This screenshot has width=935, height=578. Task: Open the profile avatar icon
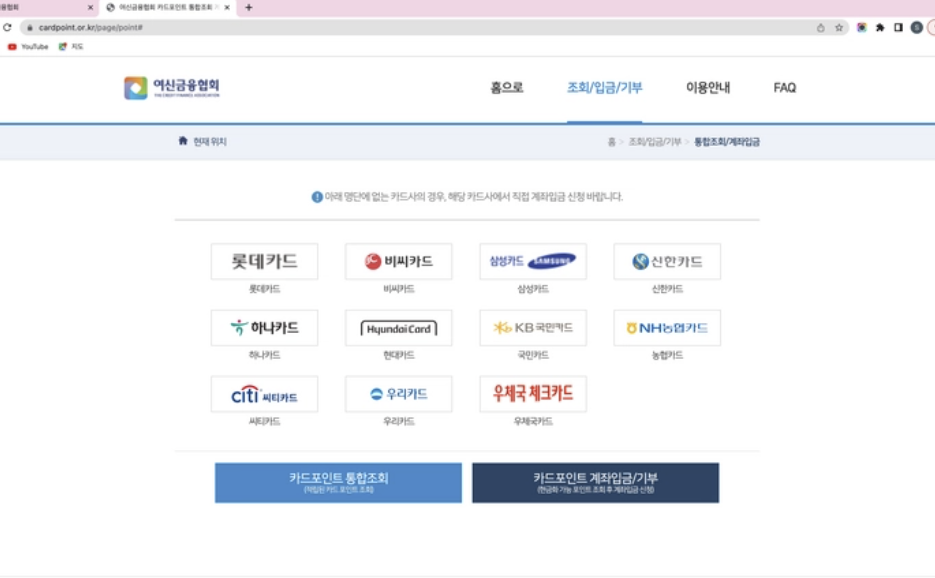point(917,27)
